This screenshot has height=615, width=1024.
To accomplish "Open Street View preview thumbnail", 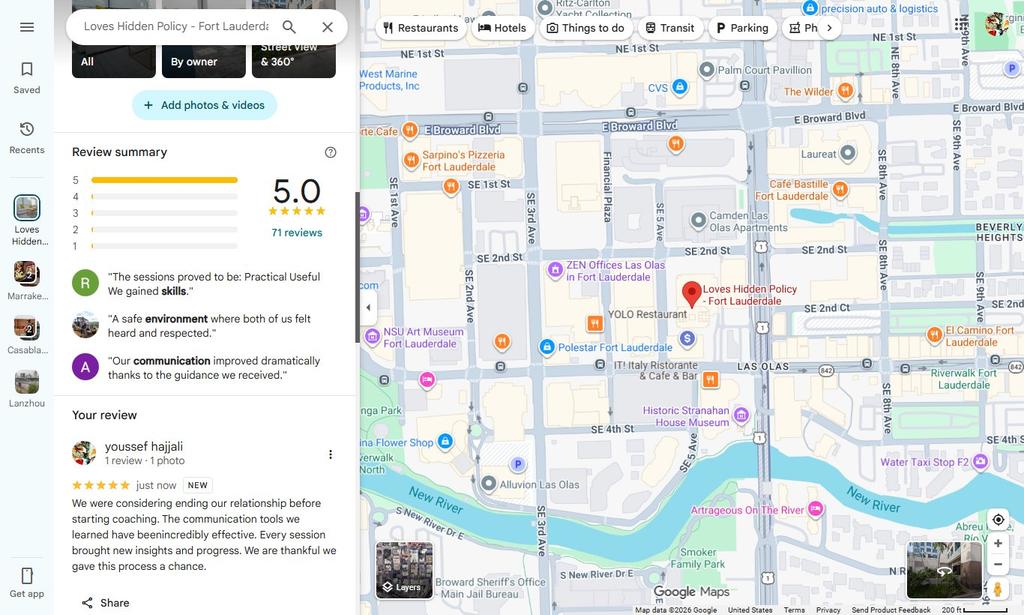I will (x=944, y=570).
